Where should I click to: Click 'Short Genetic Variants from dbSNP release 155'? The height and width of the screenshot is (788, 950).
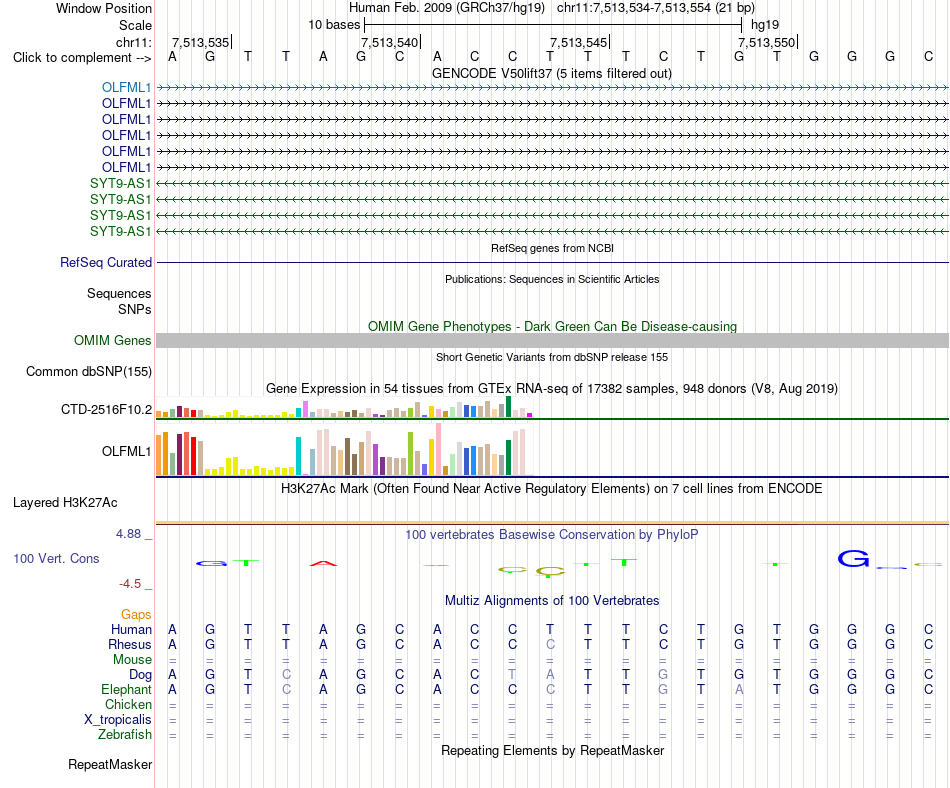click(x=552, y=357)
